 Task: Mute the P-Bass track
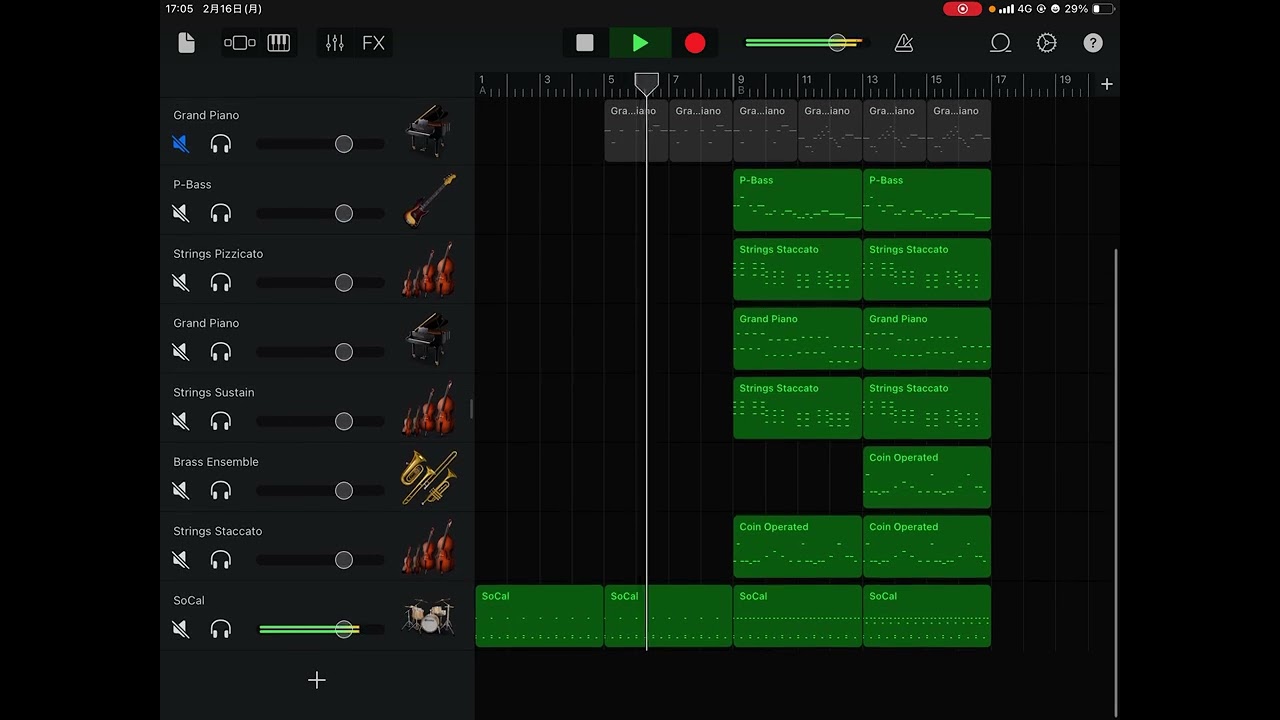181,213
